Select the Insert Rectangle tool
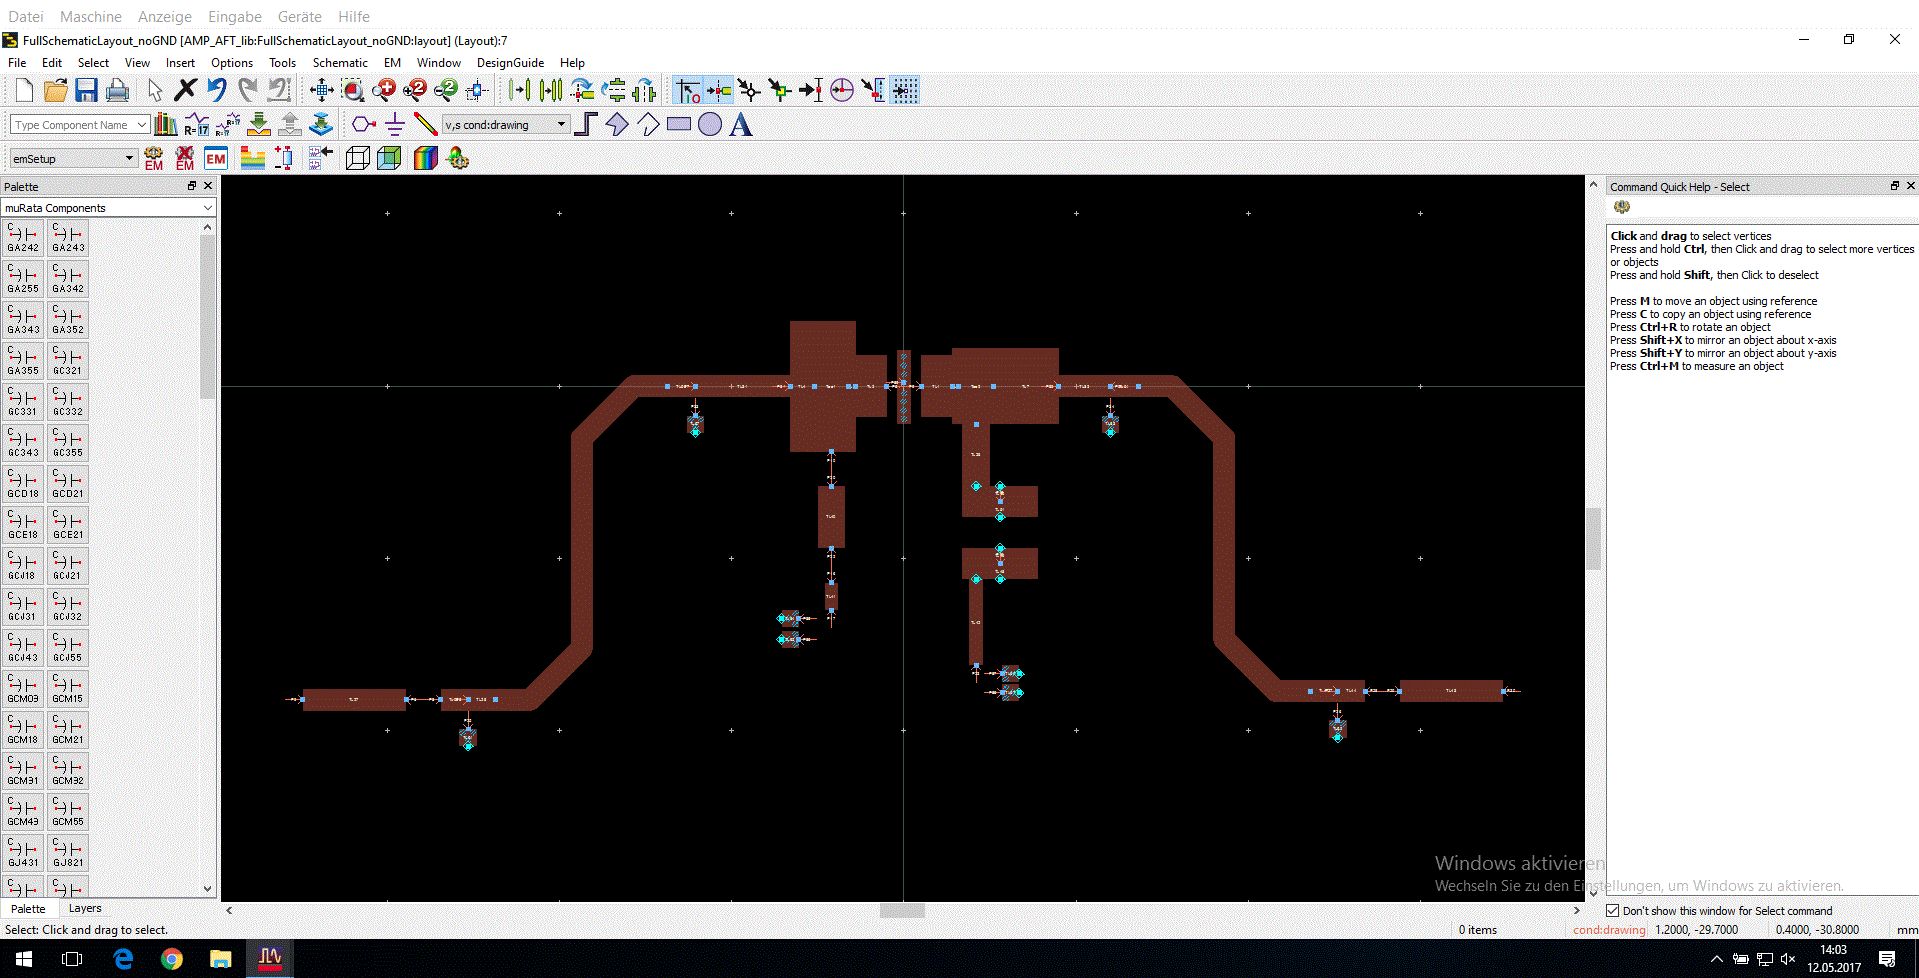This screenshot has width=1919, height=978. coord(679,125)
